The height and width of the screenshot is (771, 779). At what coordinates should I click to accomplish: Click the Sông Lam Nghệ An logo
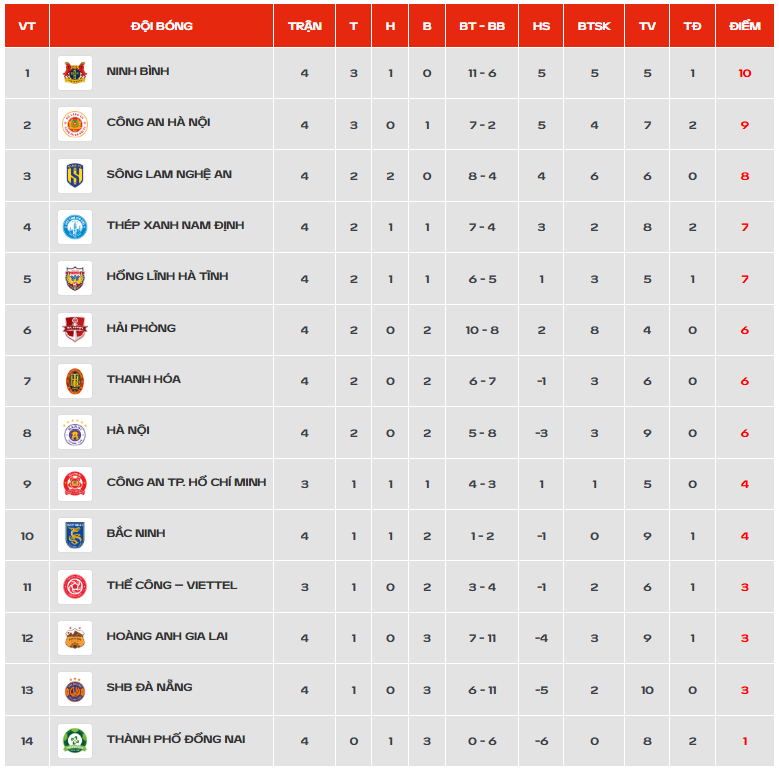point(75,176)
